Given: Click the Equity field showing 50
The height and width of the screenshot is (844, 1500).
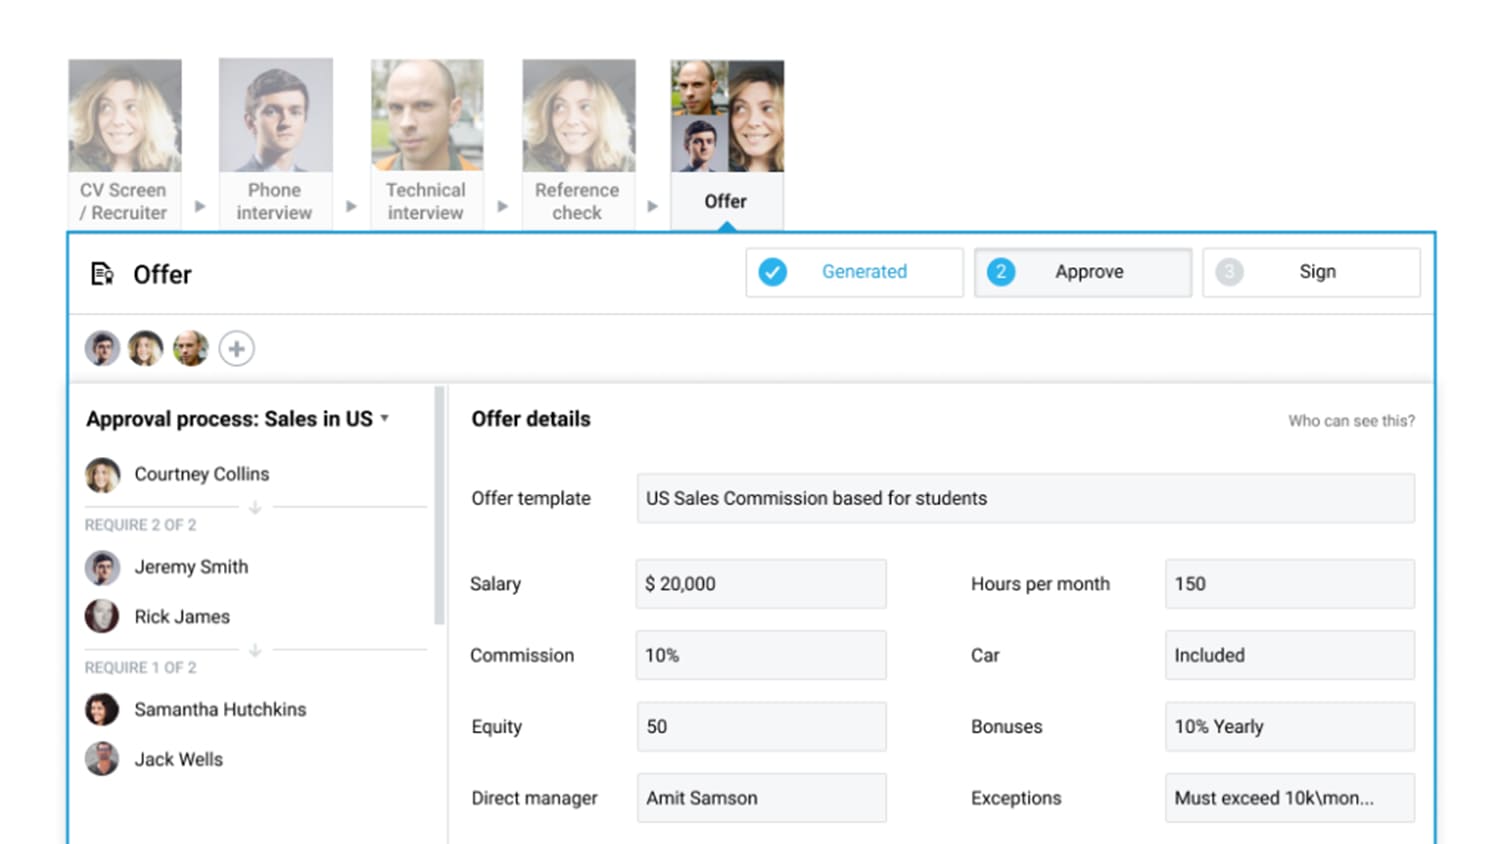Looking at the screenshot, I should [x=761, y=727].
